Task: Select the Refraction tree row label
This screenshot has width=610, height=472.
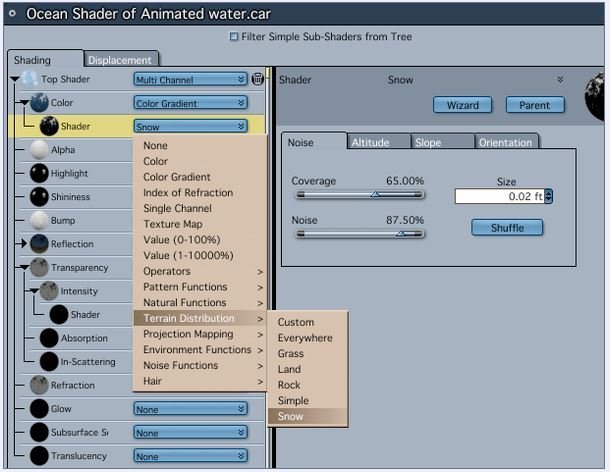Action: [x=73, y=385]
